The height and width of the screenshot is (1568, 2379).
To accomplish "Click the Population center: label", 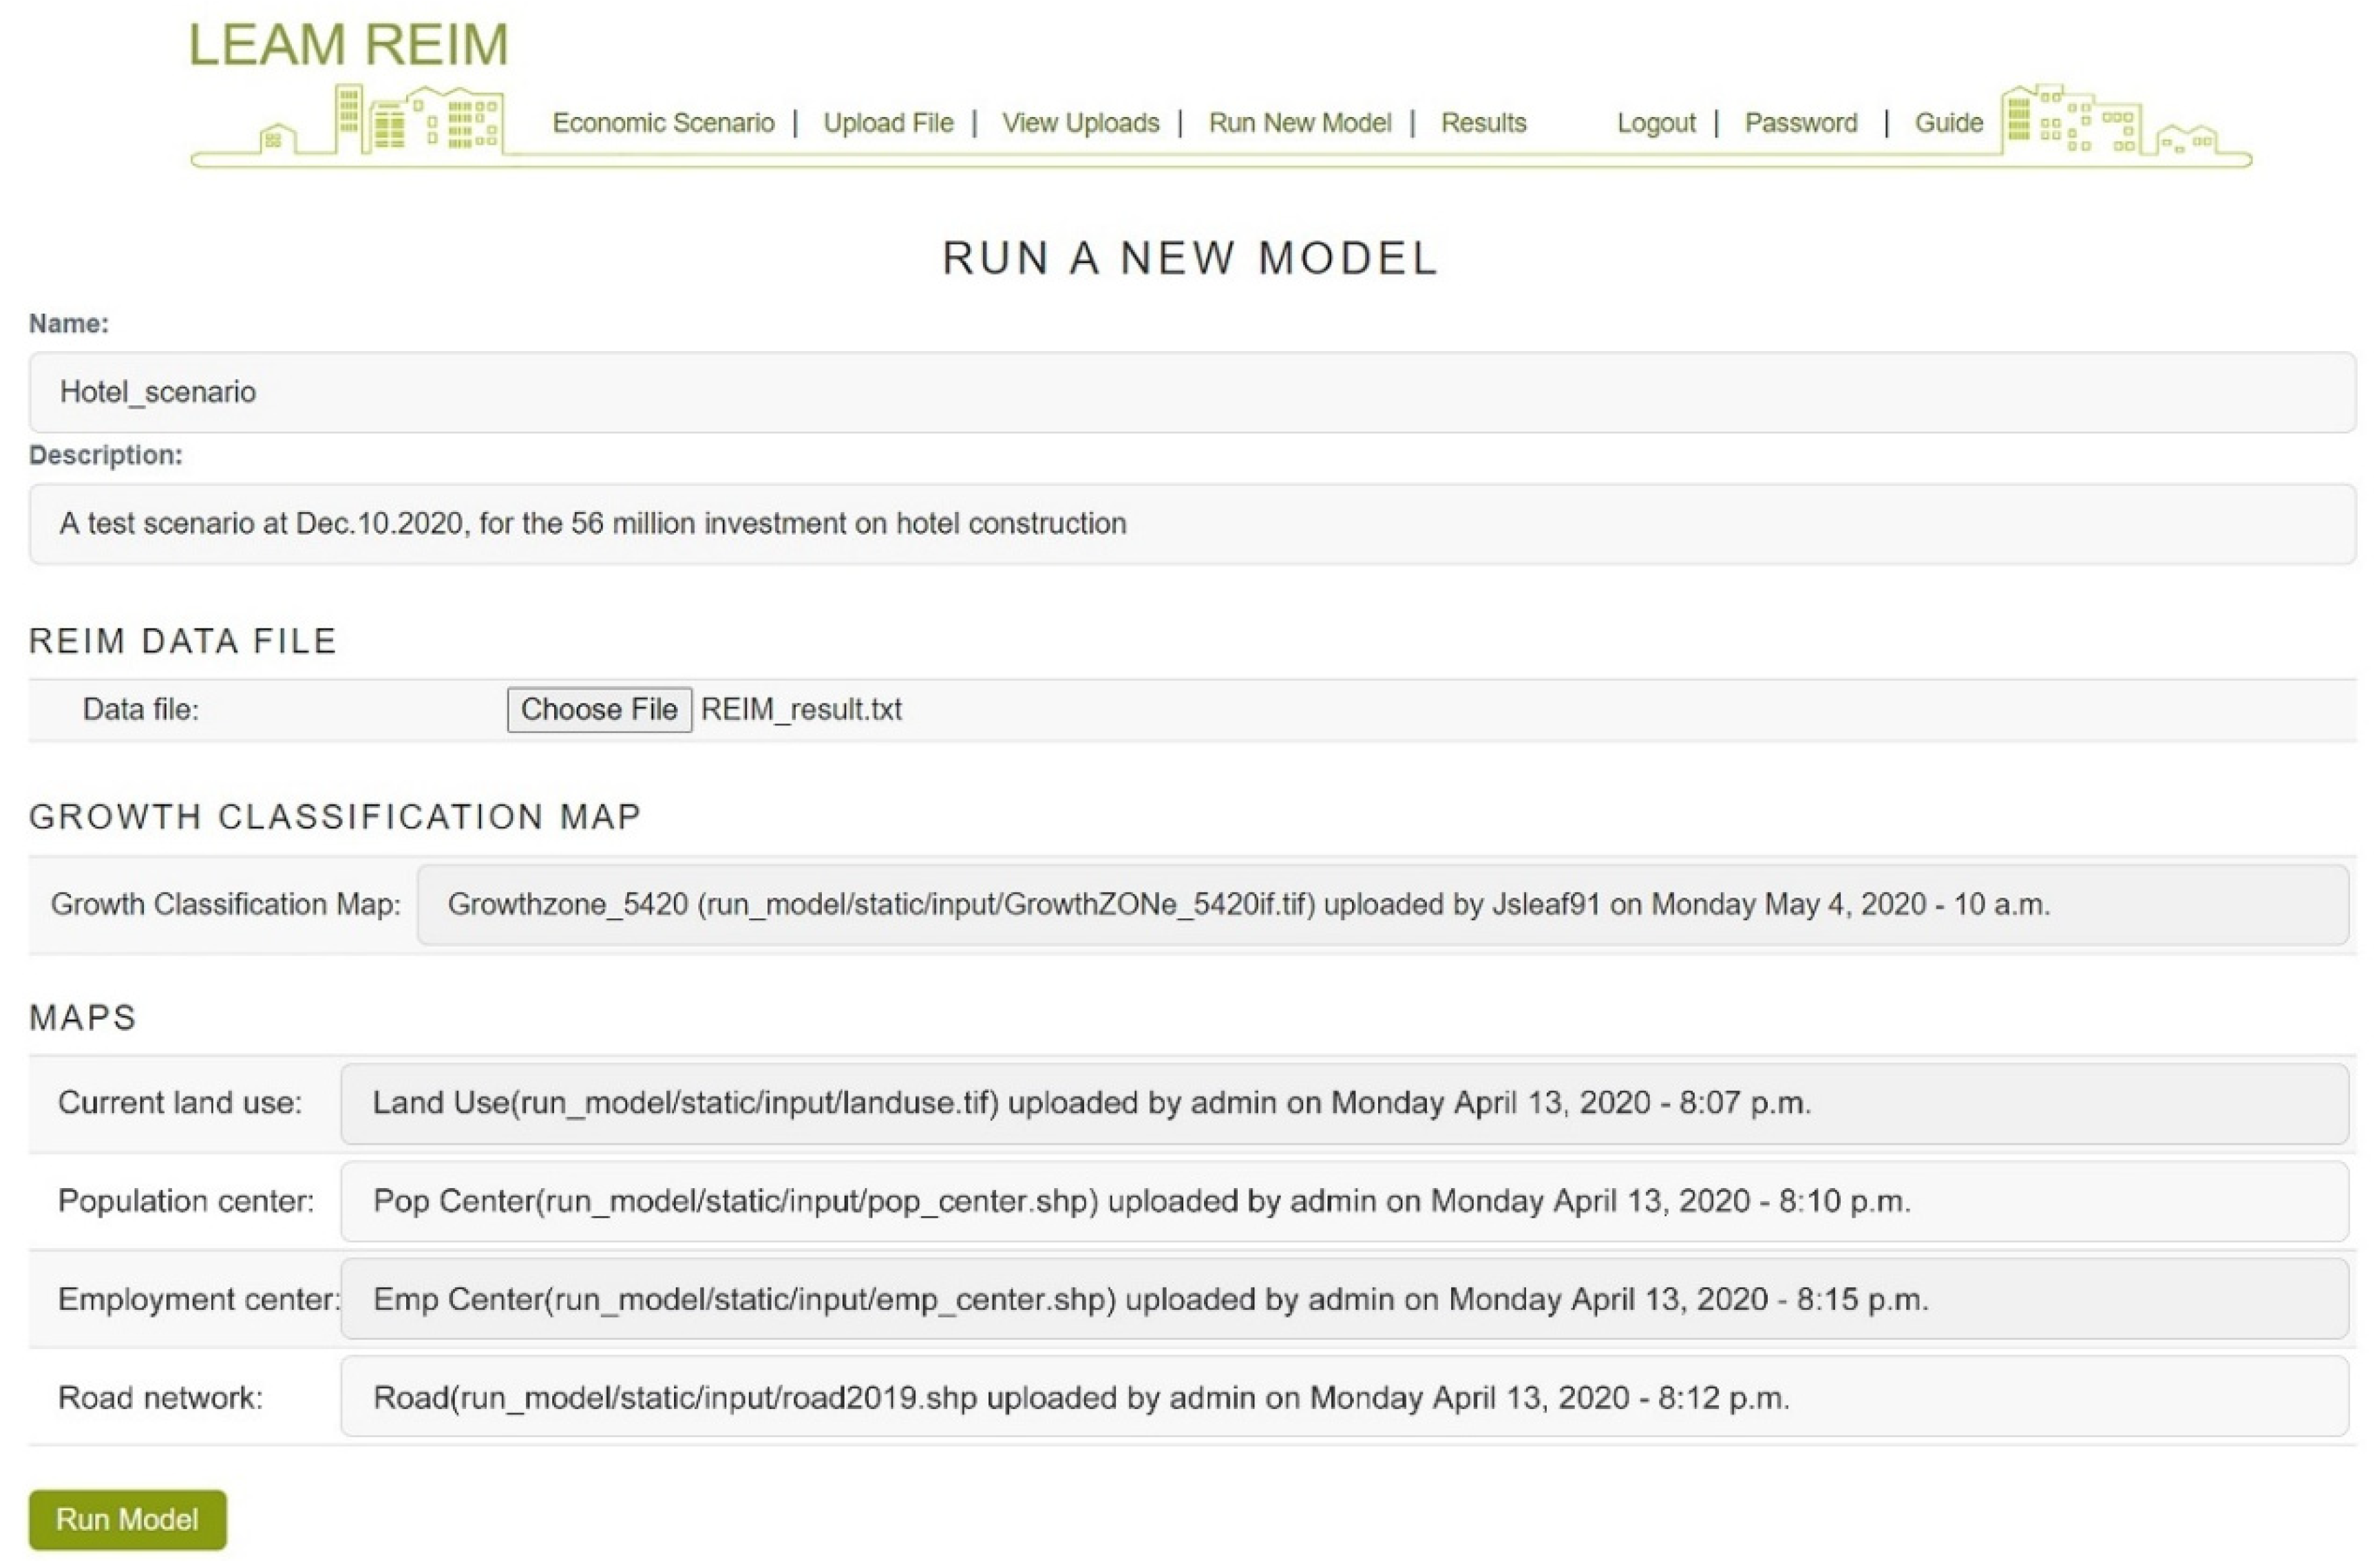I will click(x=186, y=1201).
